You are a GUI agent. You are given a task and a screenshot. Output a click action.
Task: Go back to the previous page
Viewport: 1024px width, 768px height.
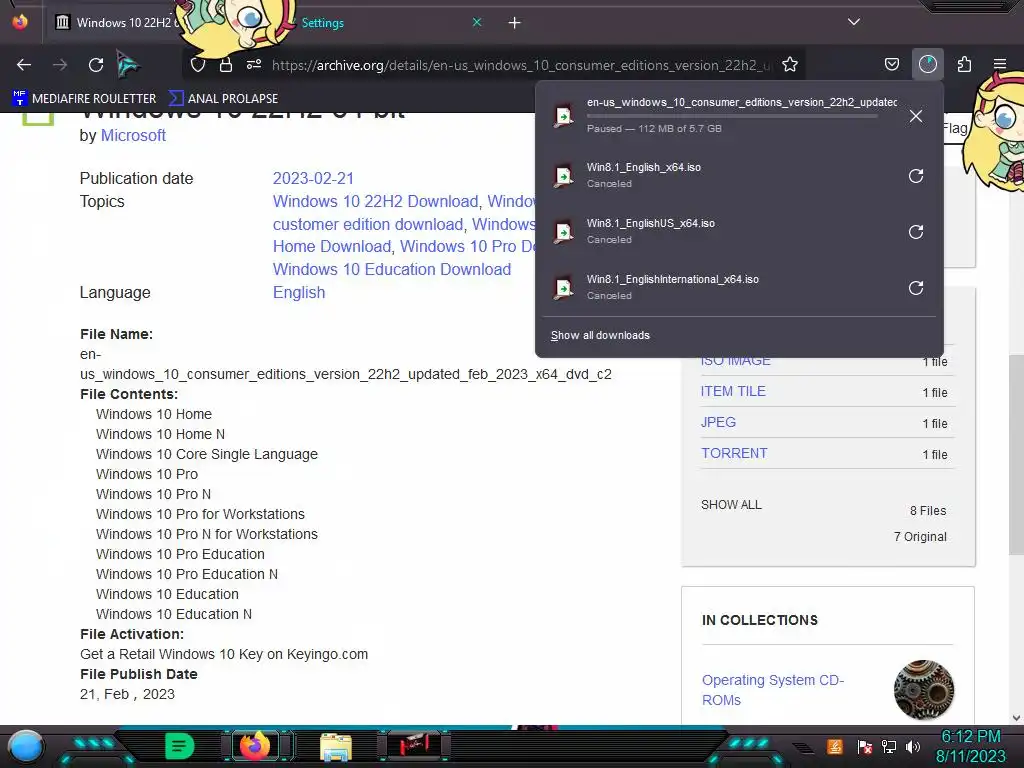pos(24,65)
